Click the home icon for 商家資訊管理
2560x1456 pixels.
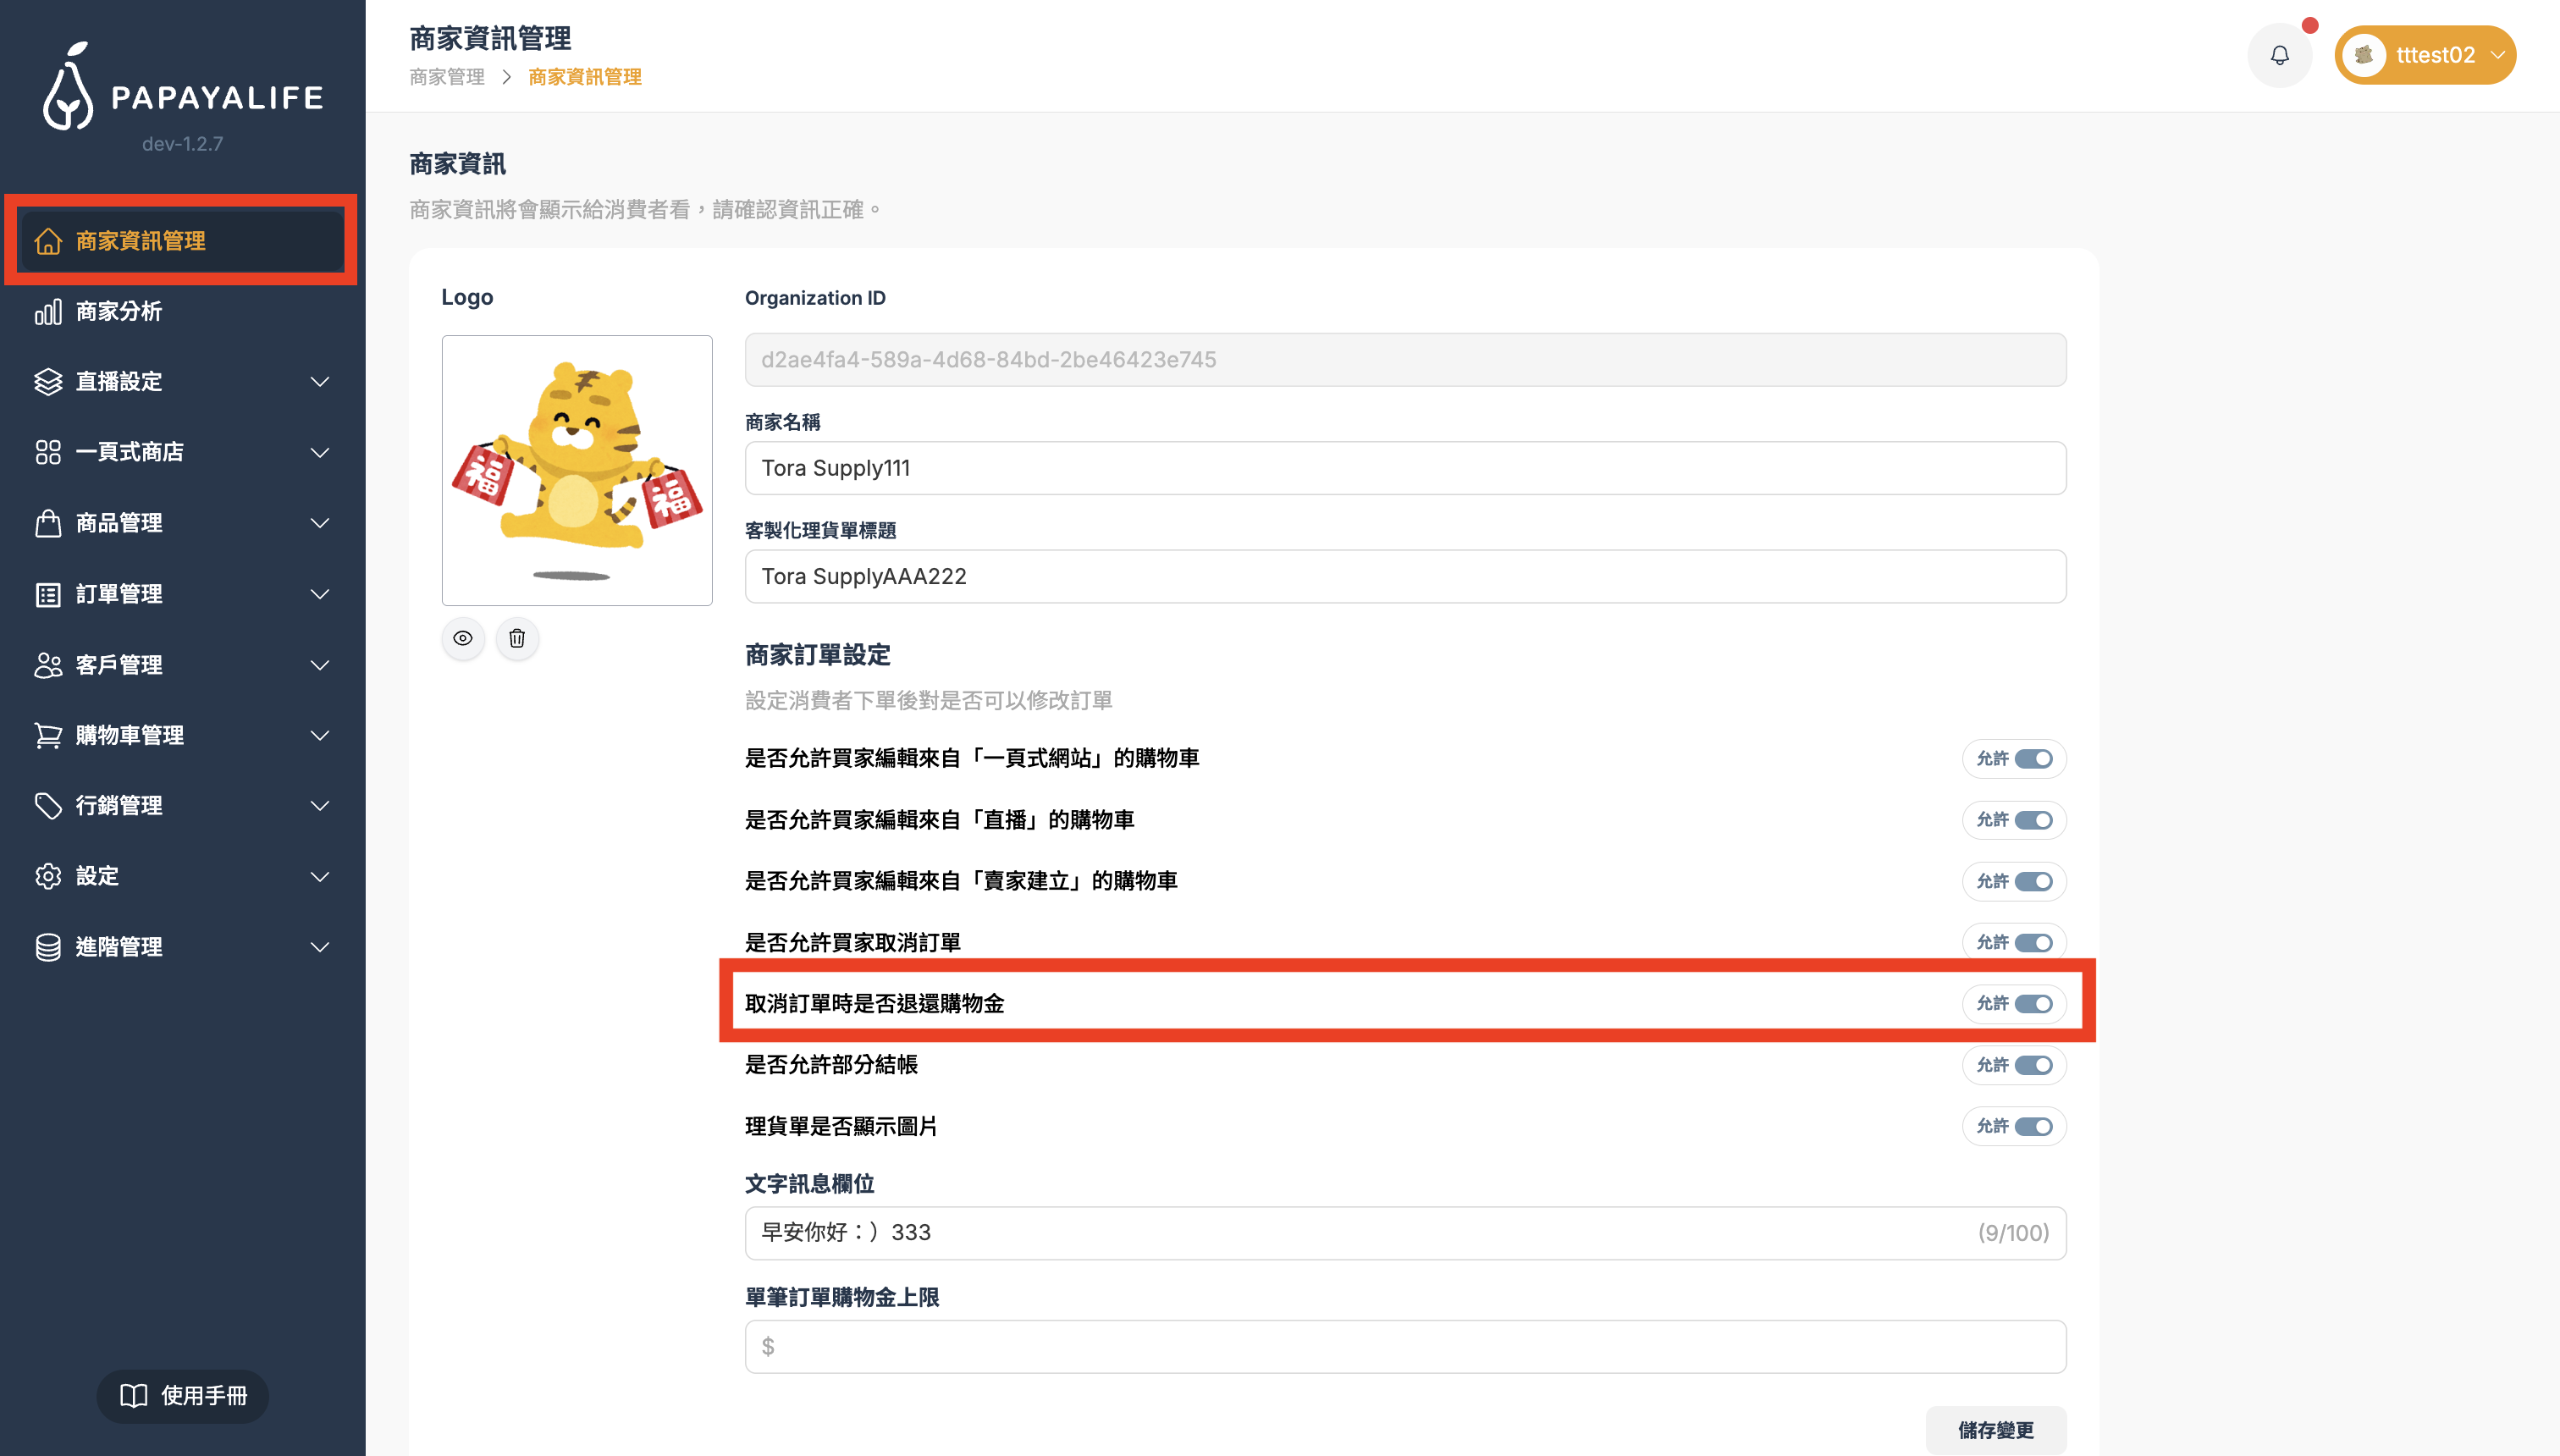point(48,241)
